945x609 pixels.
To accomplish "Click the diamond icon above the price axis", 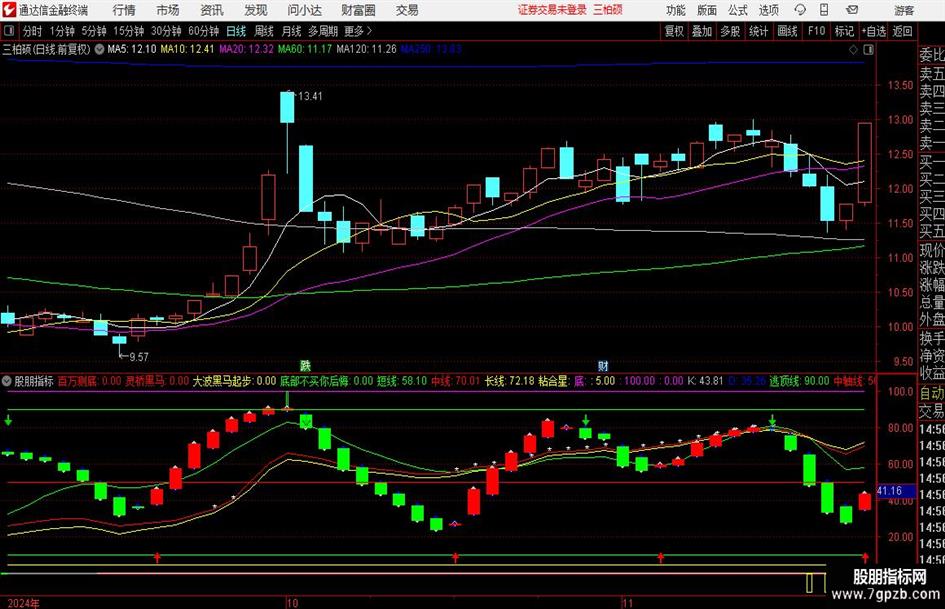I will coord(853,49).
